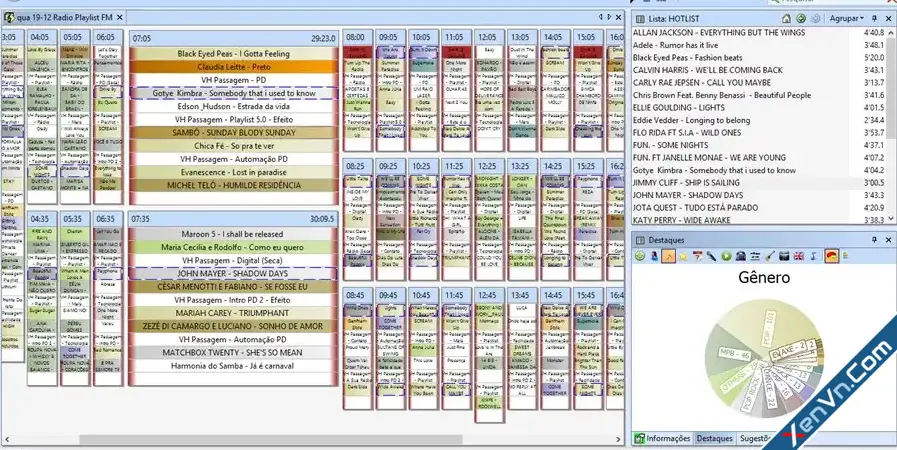The height and width of the screenshot is (450, 897).
Task: Click the calendar icon in Destaques toolbar
Action: [x=697, y=256]
